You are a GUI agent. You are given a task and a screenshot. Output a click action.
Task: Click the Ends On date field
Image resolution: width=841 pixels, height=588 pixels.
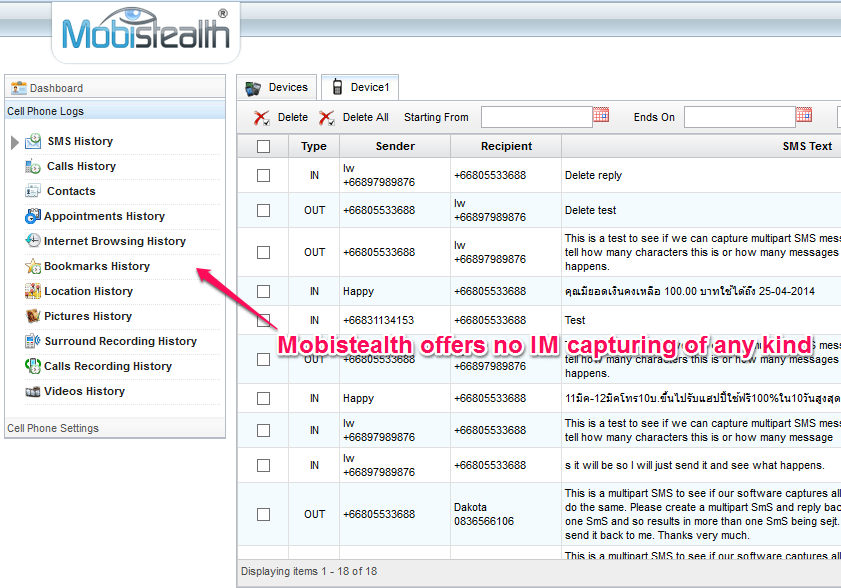pos(740,117)
